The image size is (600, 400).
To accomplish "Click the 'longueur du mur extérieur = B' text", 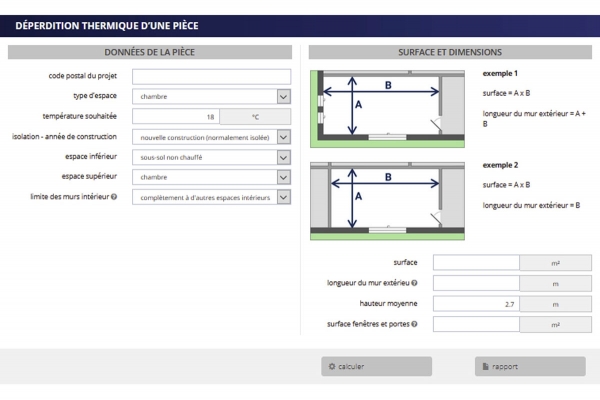I will [531, 205].
